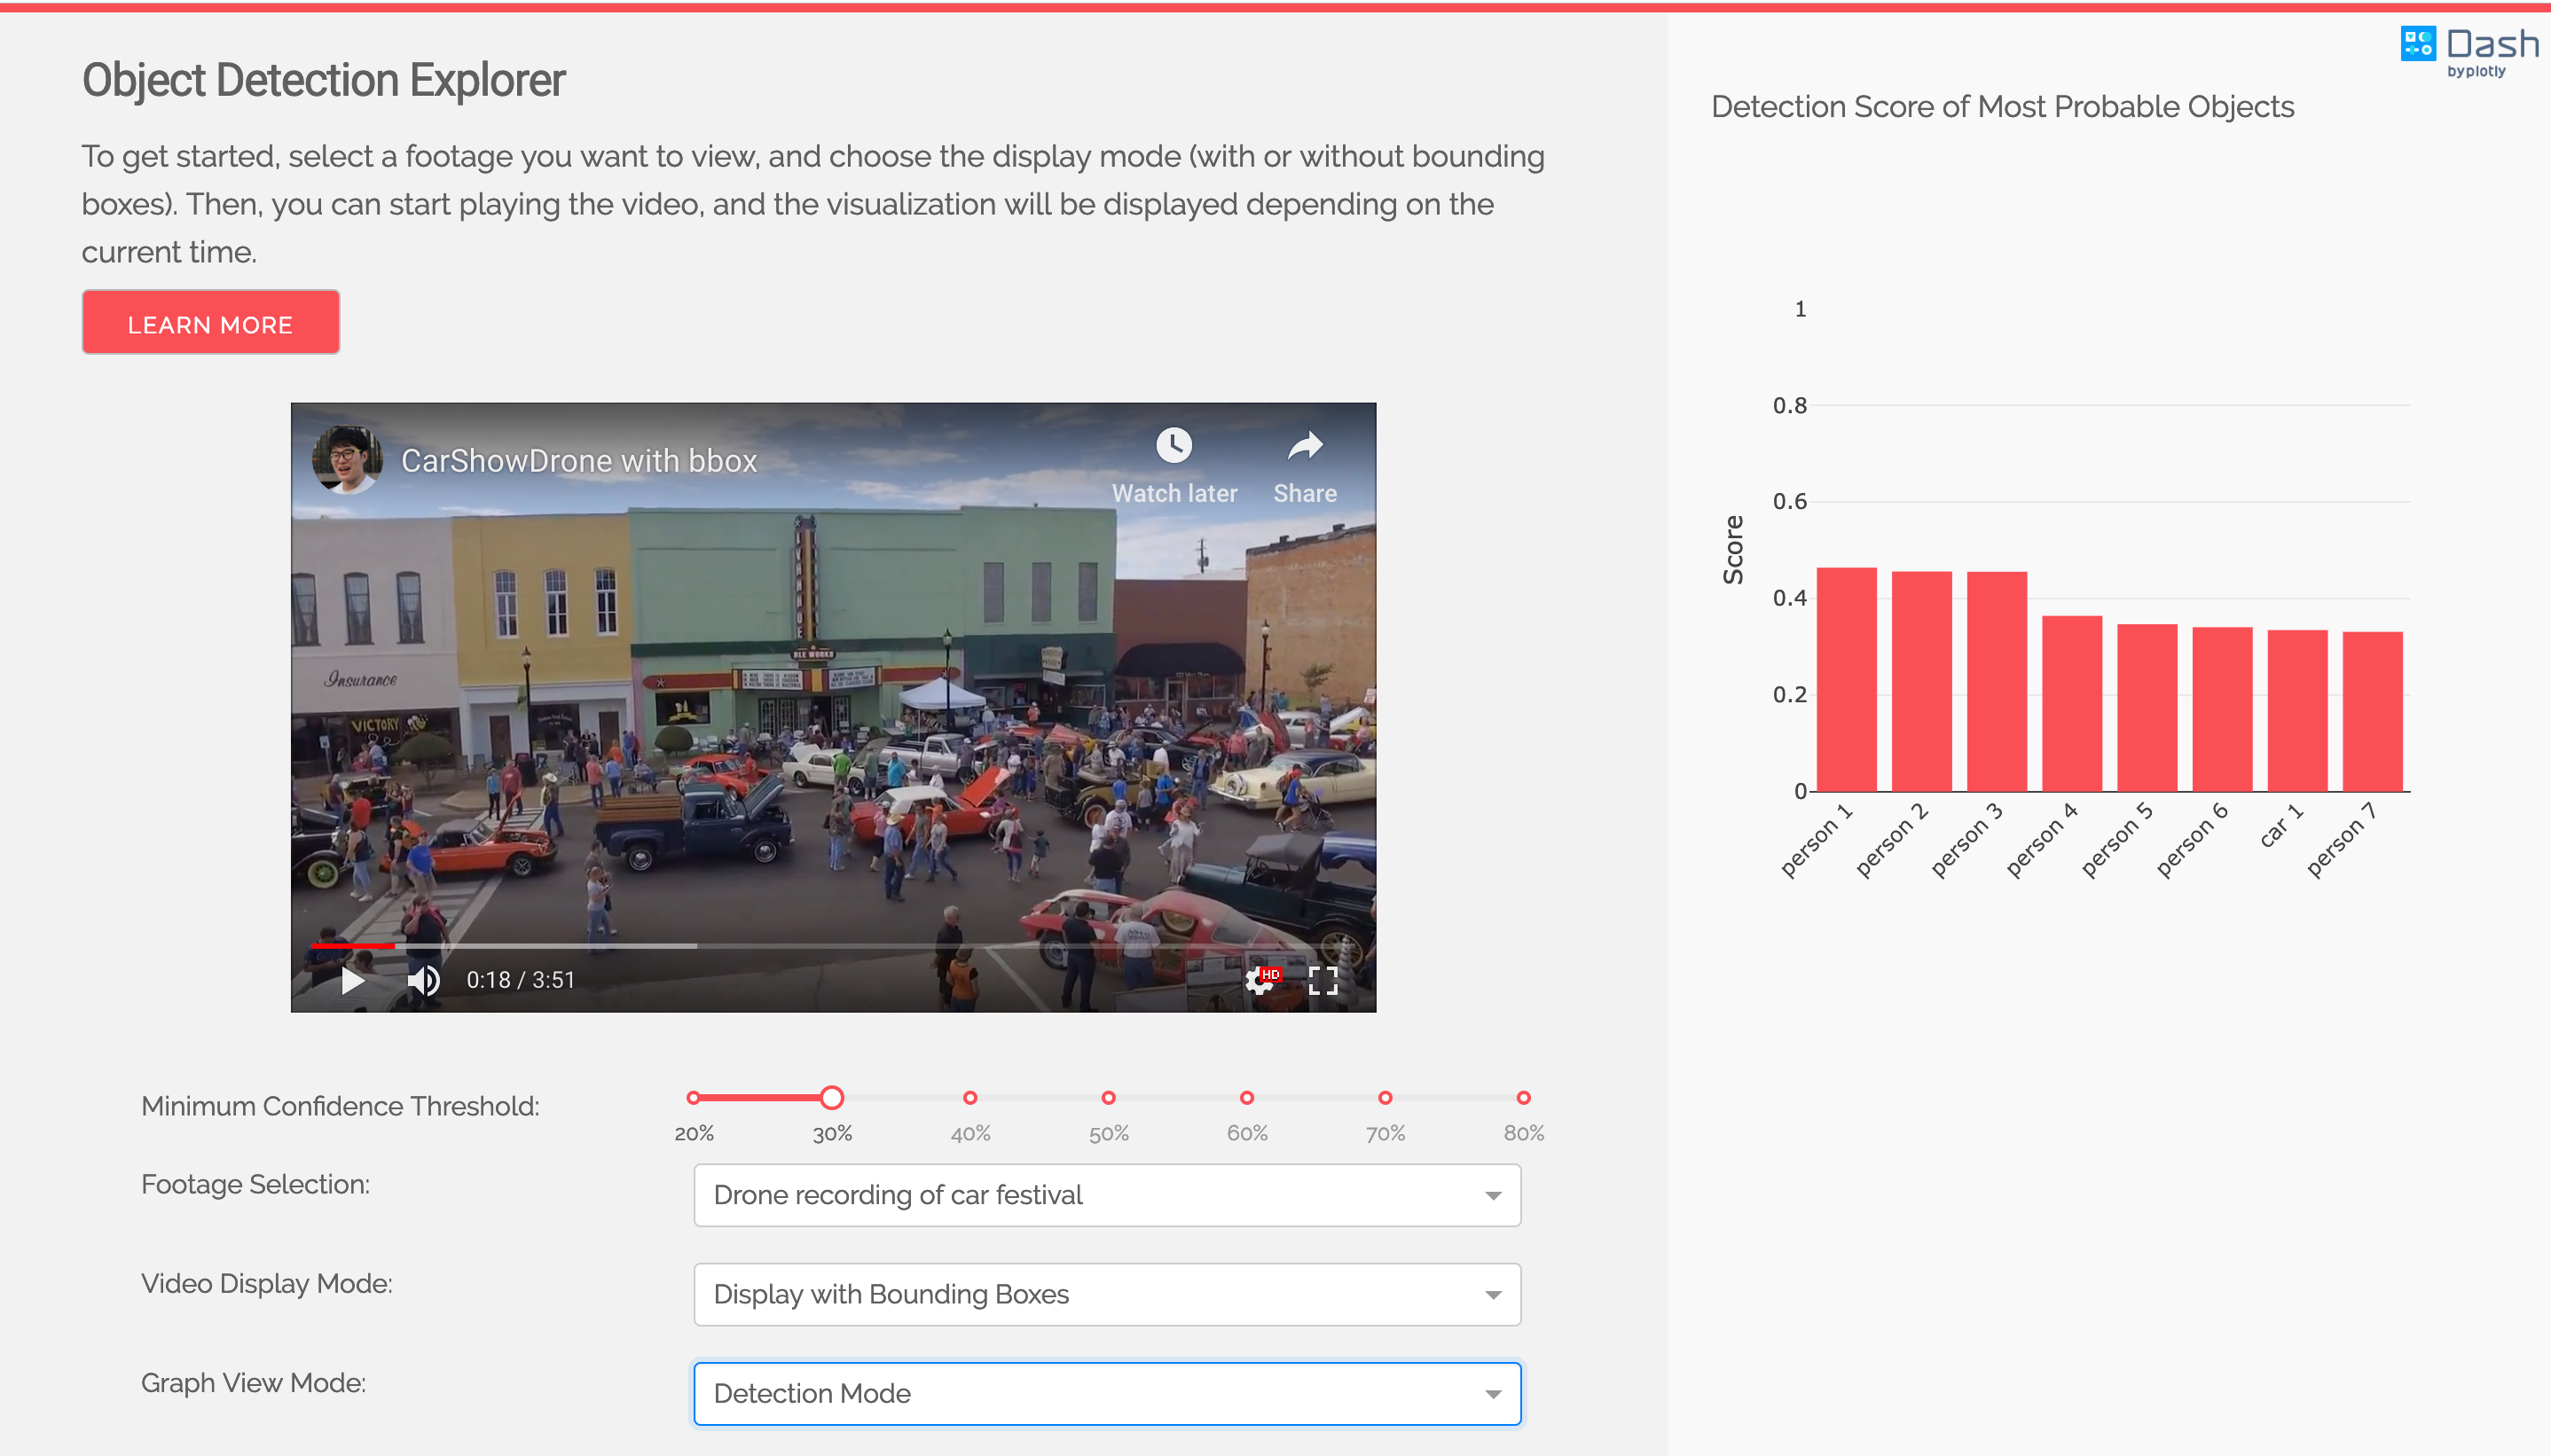Click the Dash by plotly logo
Viewport: 2551px width, 1456px height.
pos(2469,50)
